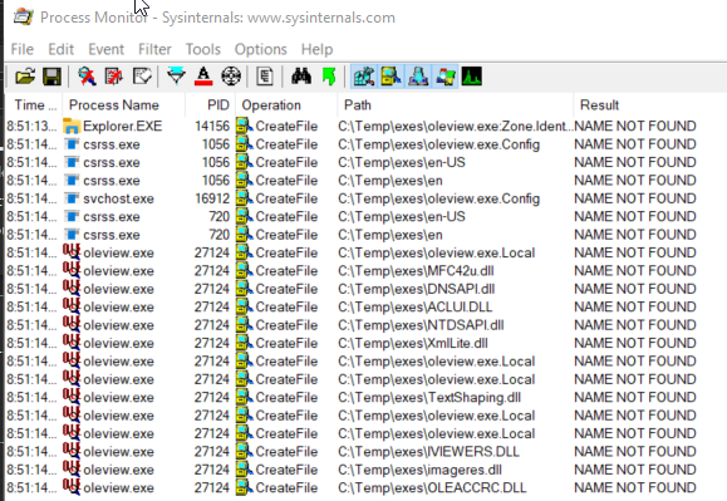Click the svchost.exe process icon
This screenshot has width=727, height=501.
pos(72,198)
